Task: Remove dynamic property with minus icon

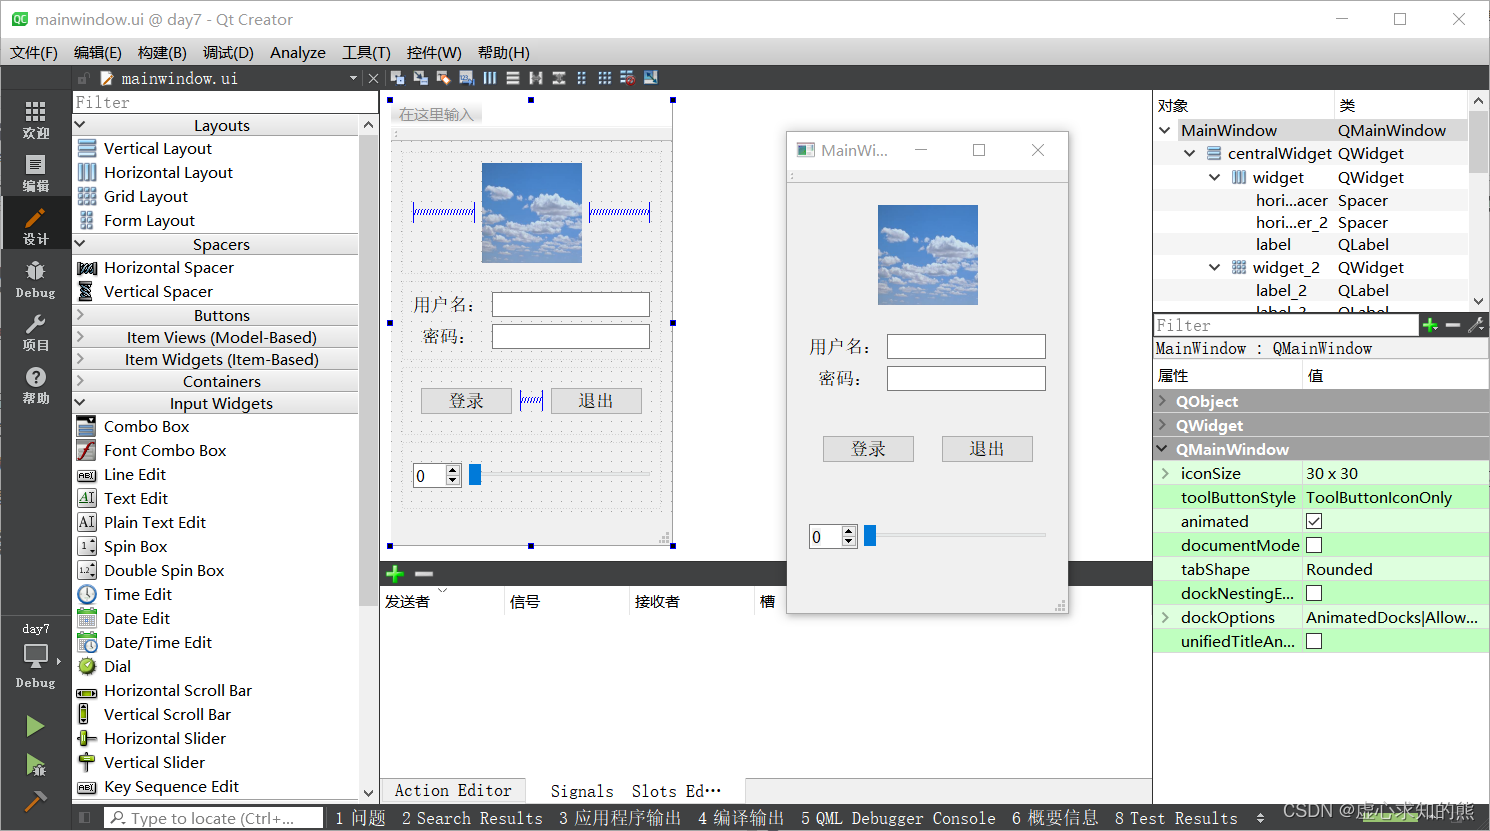Action: pos(1453,325)
